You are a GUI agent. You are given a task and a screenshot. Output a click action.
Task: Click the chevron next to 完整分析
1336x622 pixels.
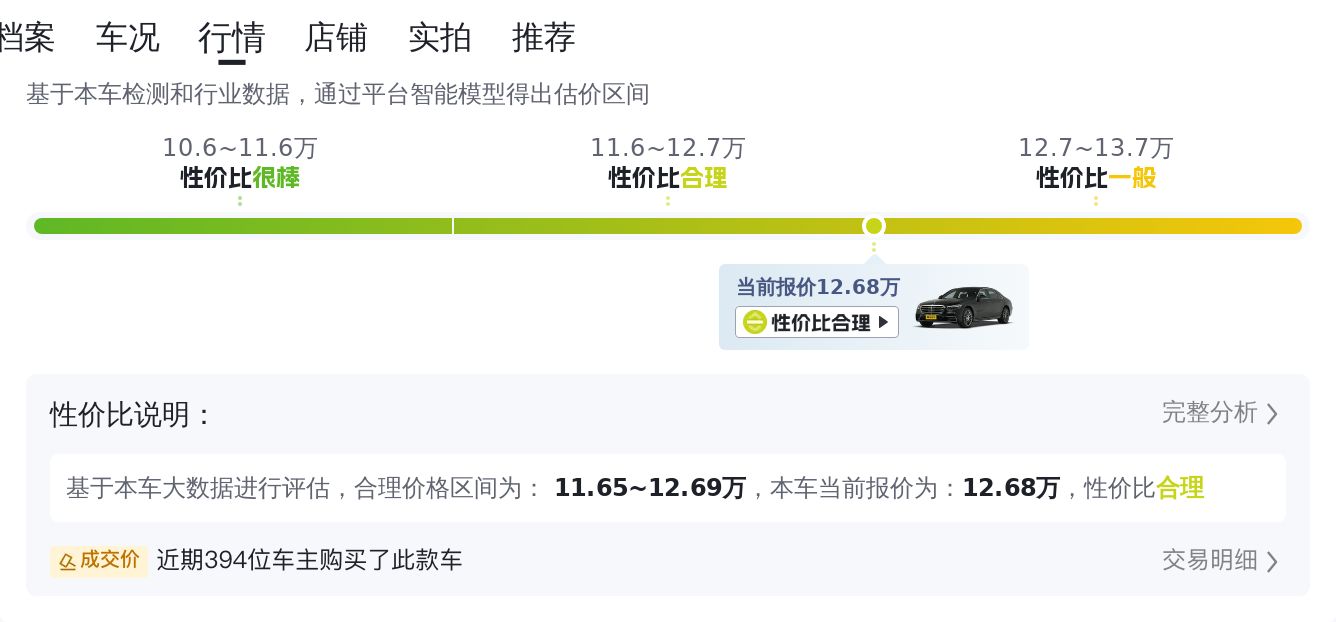tap(1272, 414)
